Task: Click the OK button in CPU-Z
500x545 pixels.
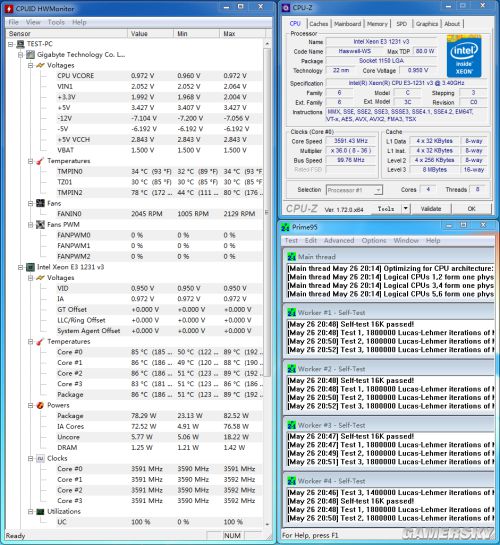Action: click(x=472, y=209)
